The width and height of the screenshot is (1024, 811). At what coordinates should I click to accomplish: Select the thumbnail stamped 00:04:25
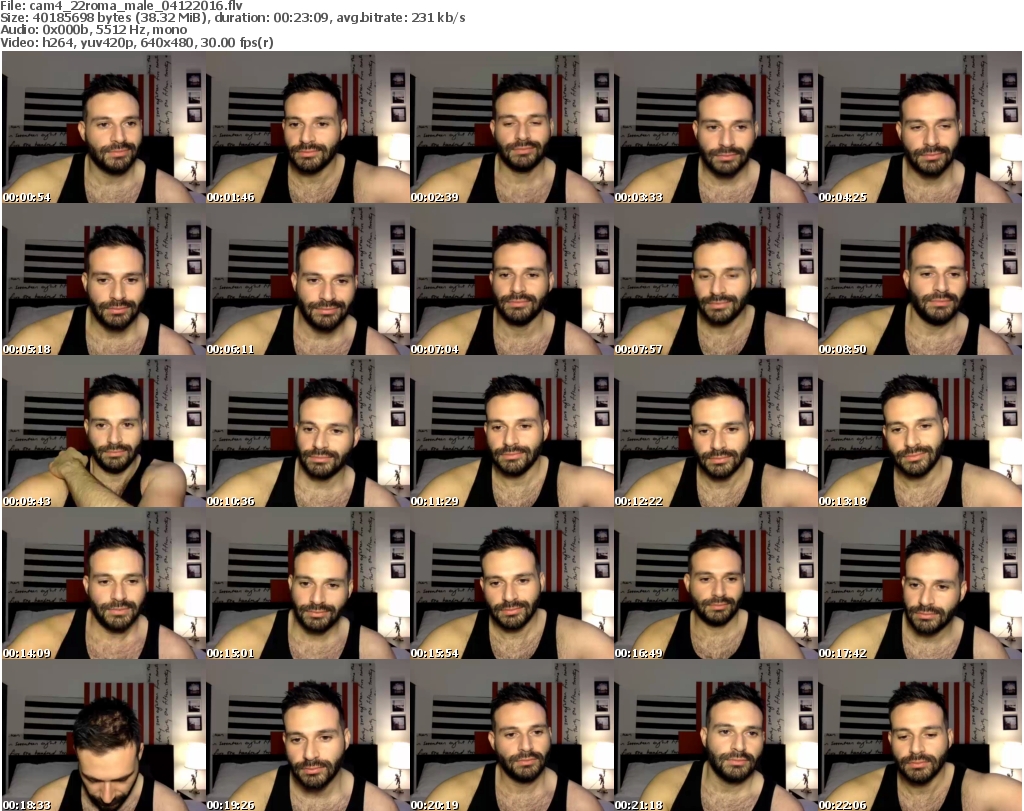pos(920,127)
